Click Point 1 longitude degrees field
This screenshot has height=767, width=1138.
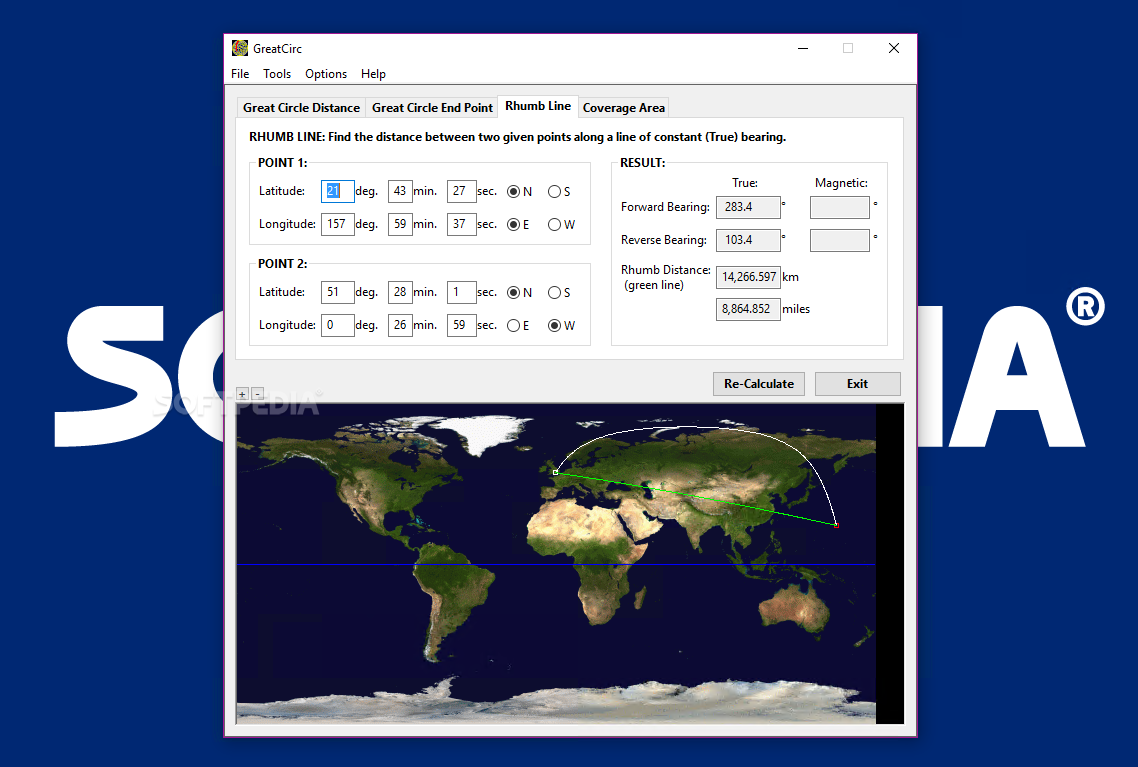337,223
